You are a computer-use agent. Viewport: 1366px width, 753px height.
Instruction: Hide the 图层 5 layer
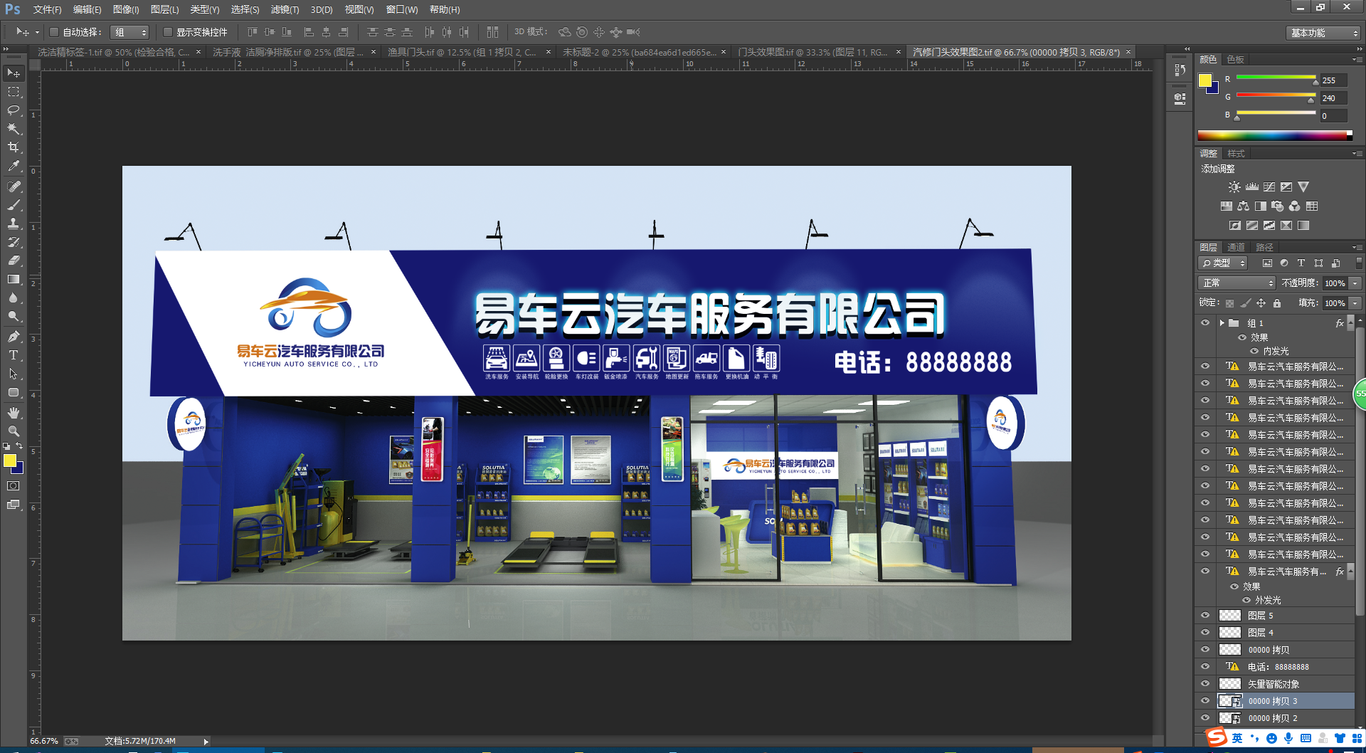pyautogui.click(x=1205, y=616)
